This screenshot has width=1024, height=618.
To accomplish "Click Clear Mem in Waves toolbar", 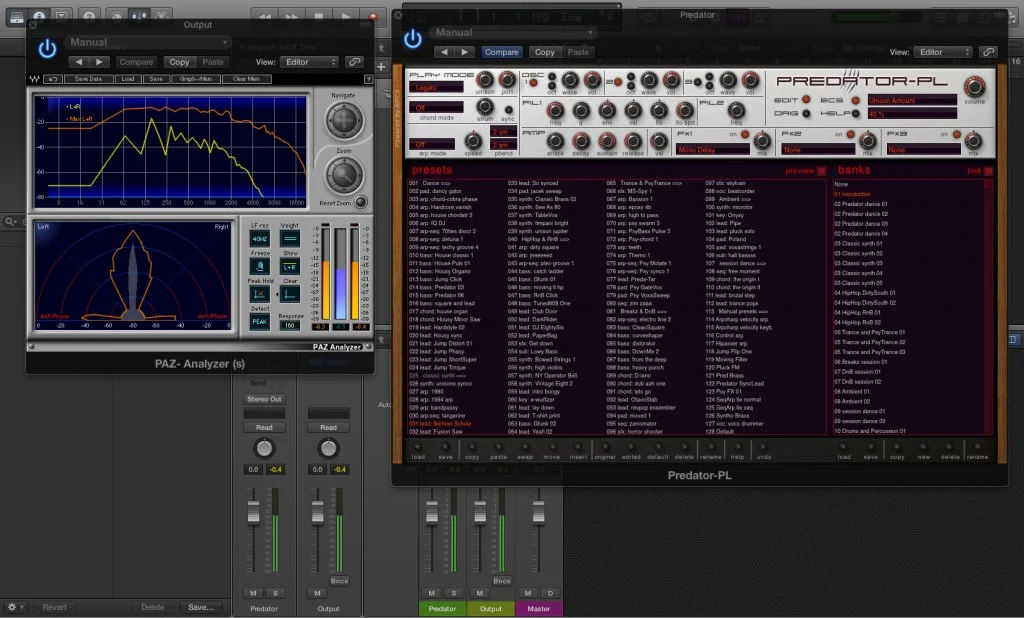I will click(246, 79).
